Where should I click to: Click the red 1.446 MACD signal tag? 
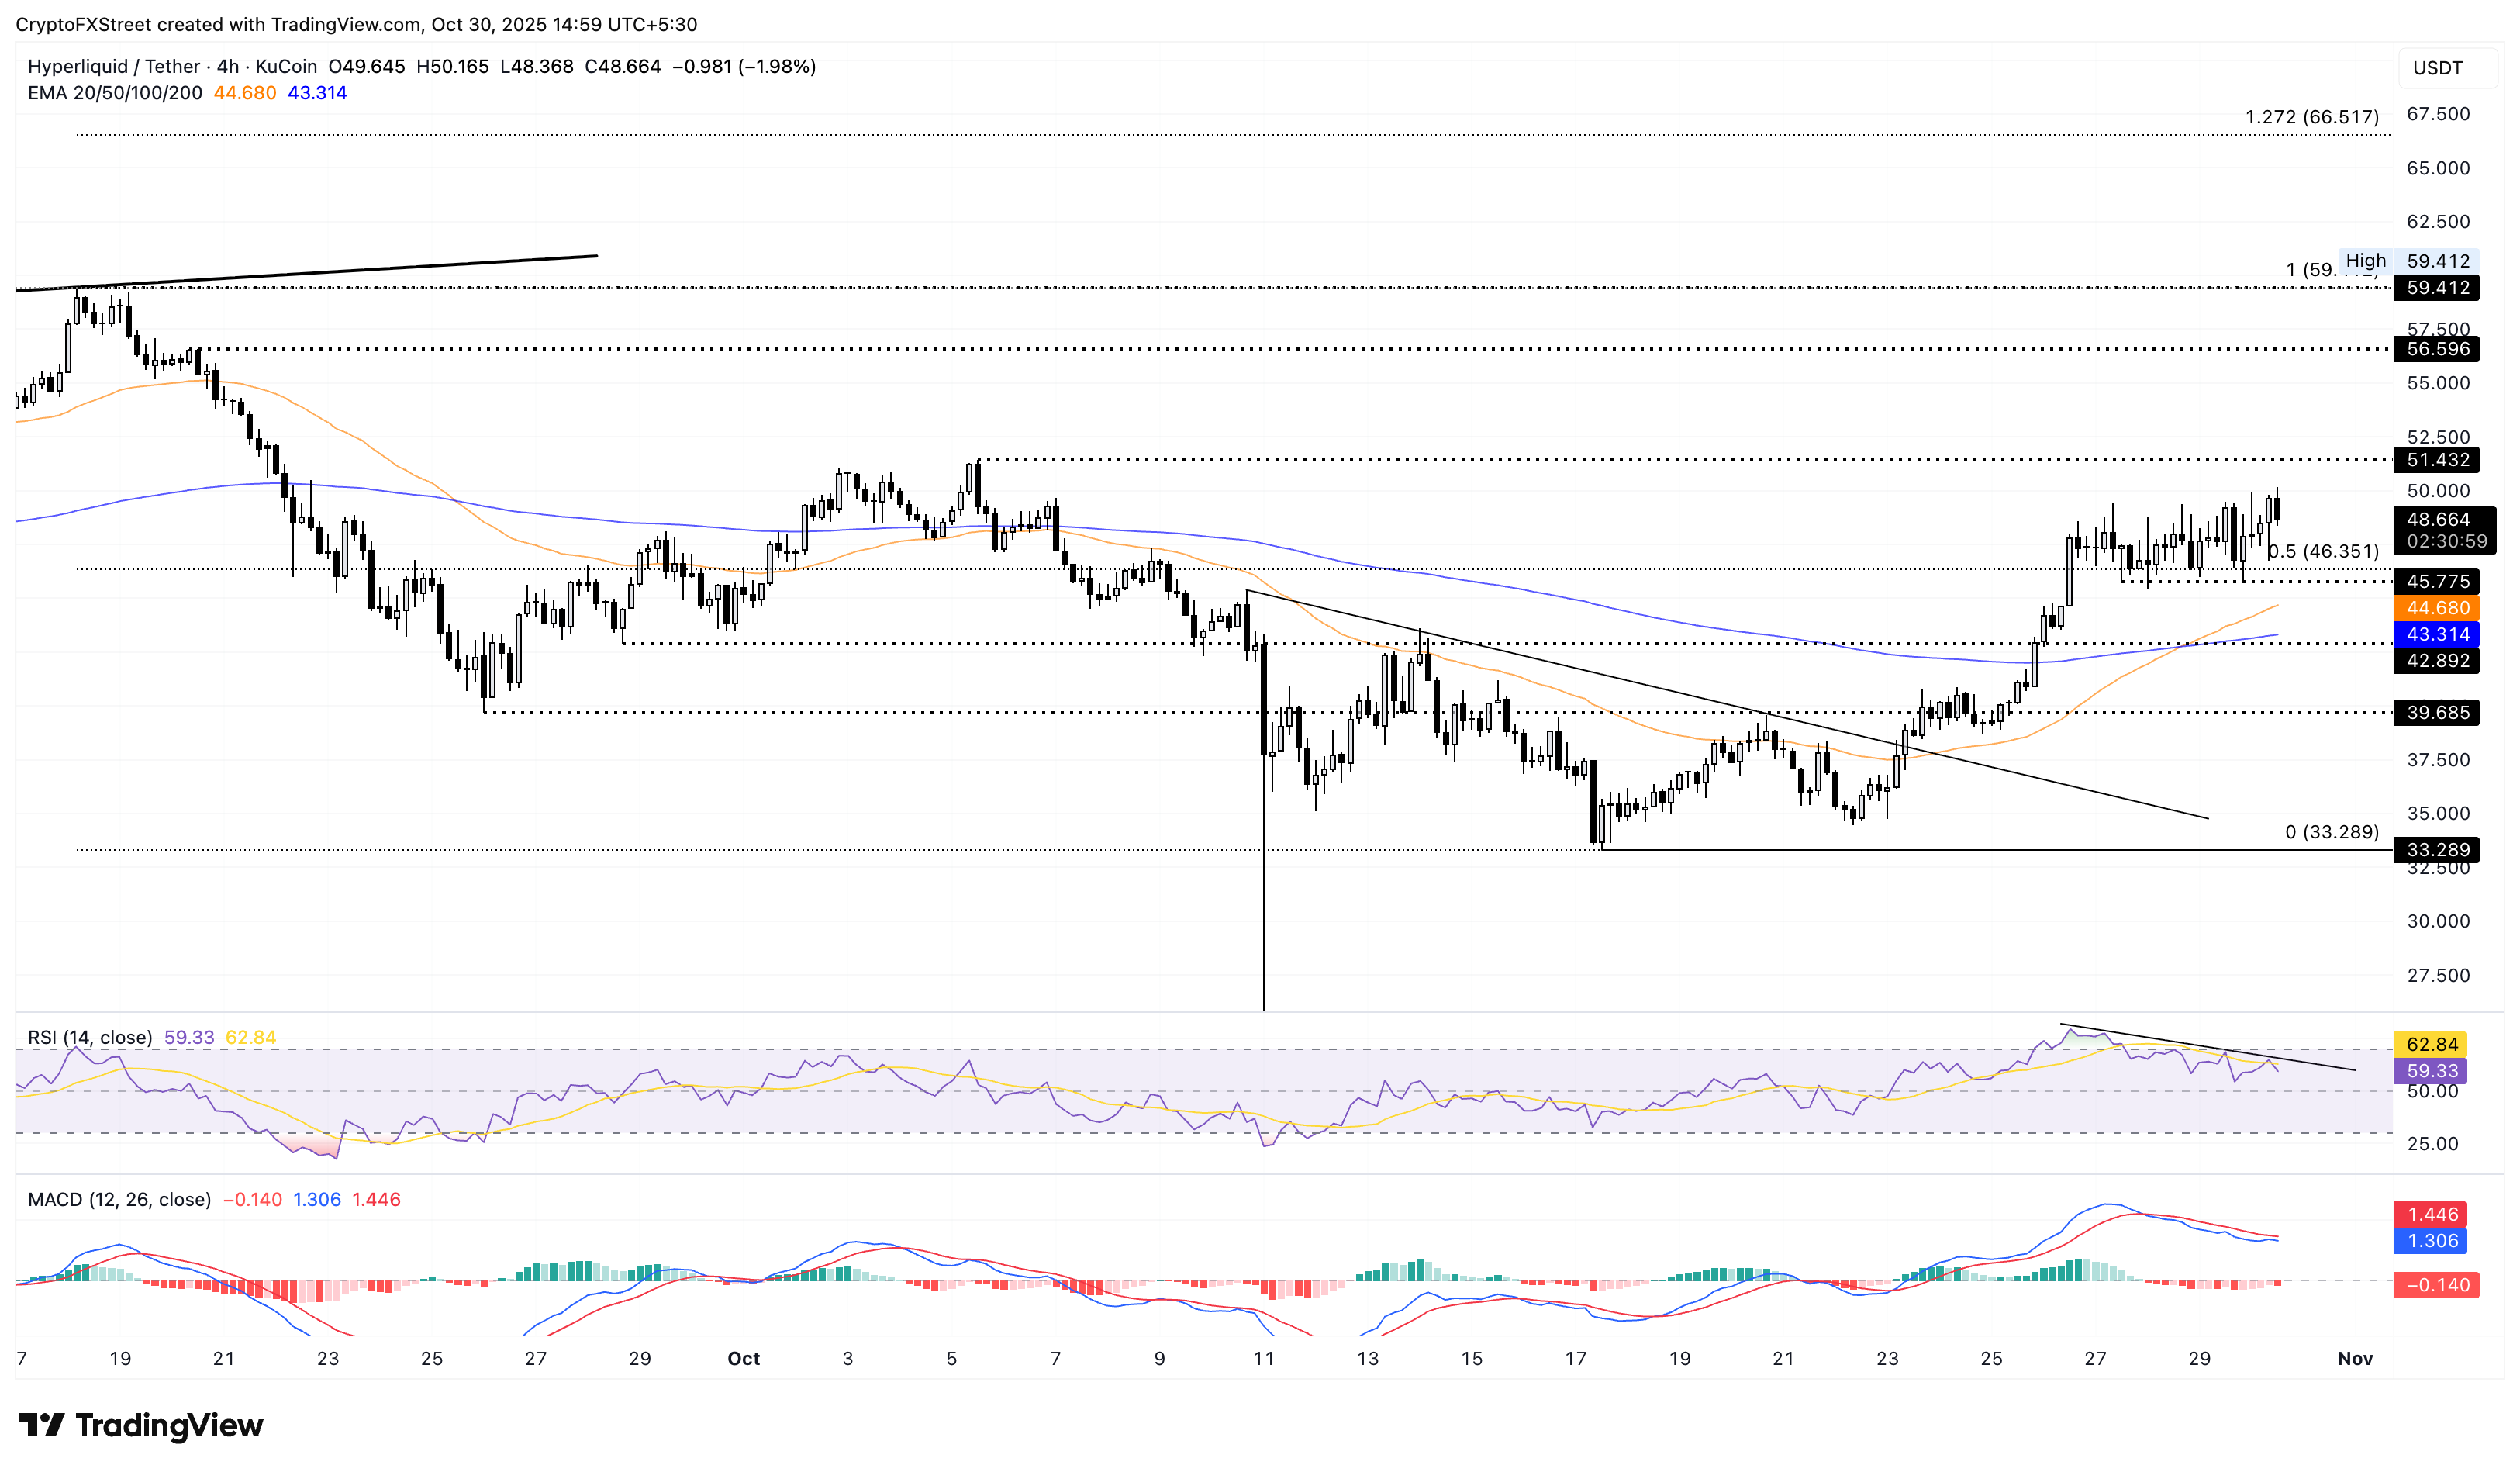pyautogui.click(x=2431, y=1214)
